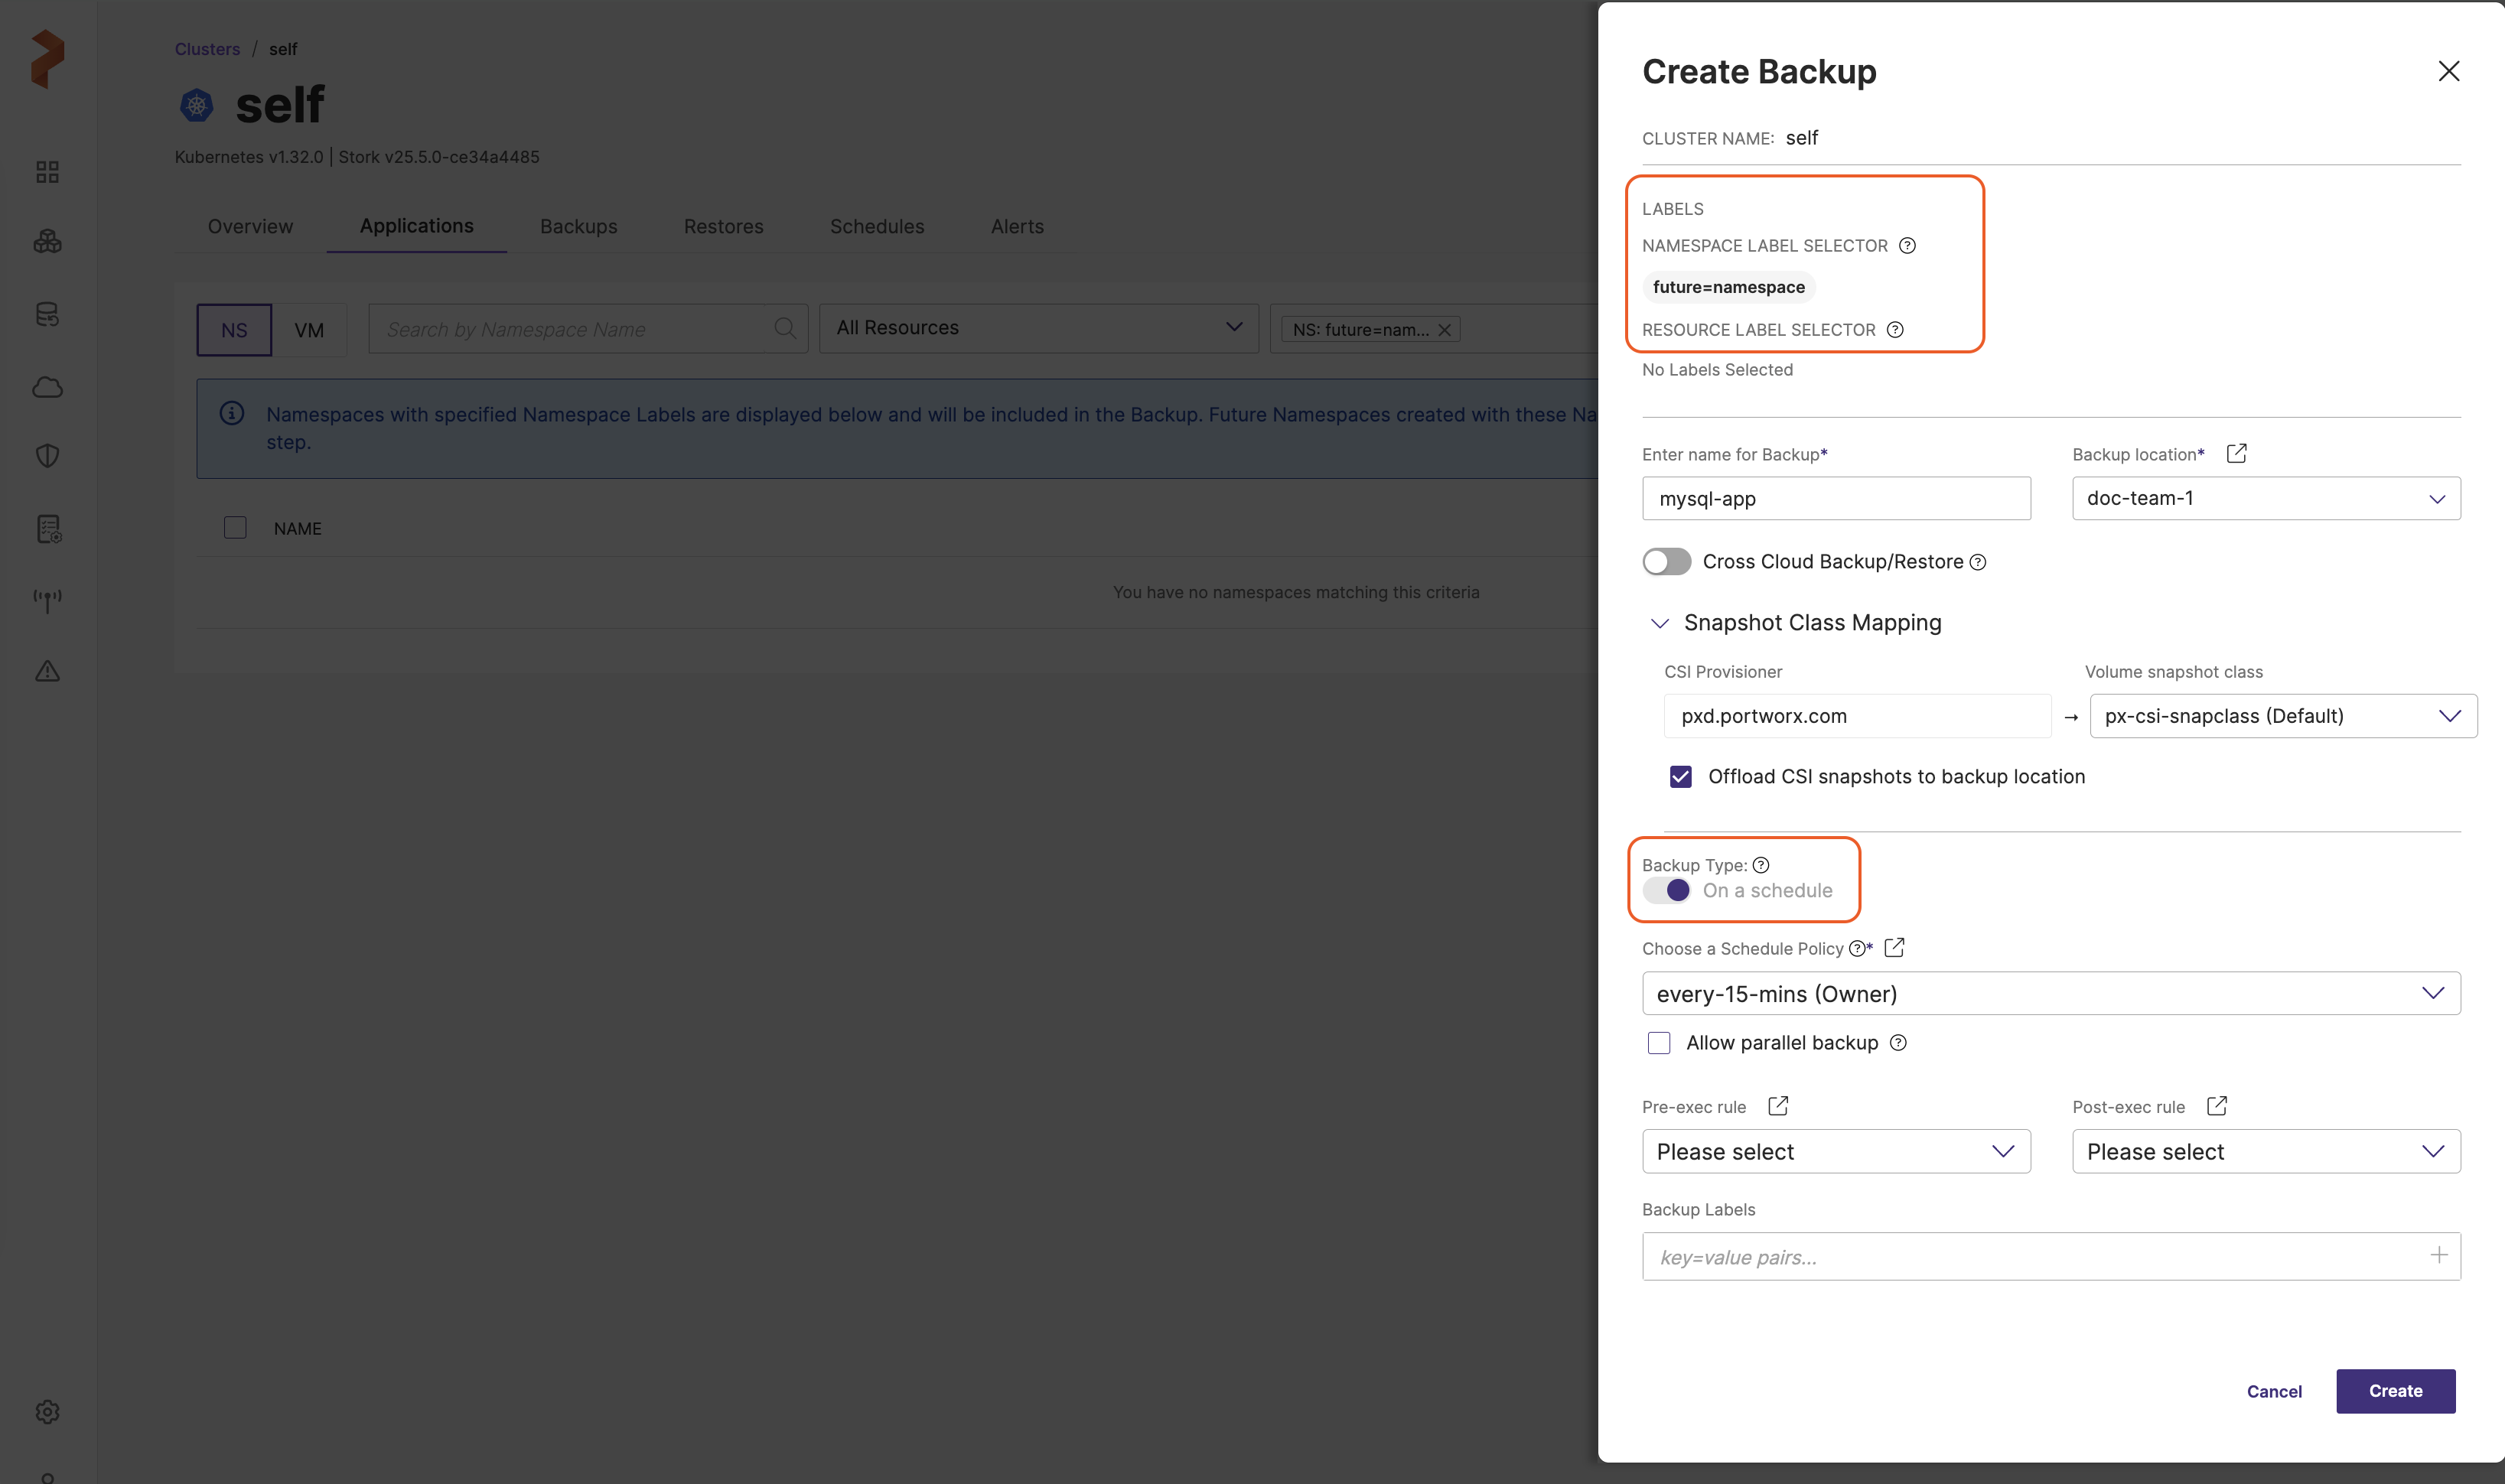Open the Schedule Policy dropdown
The width and height of the screenshot is (2505, 1484).
(2050, 994)
